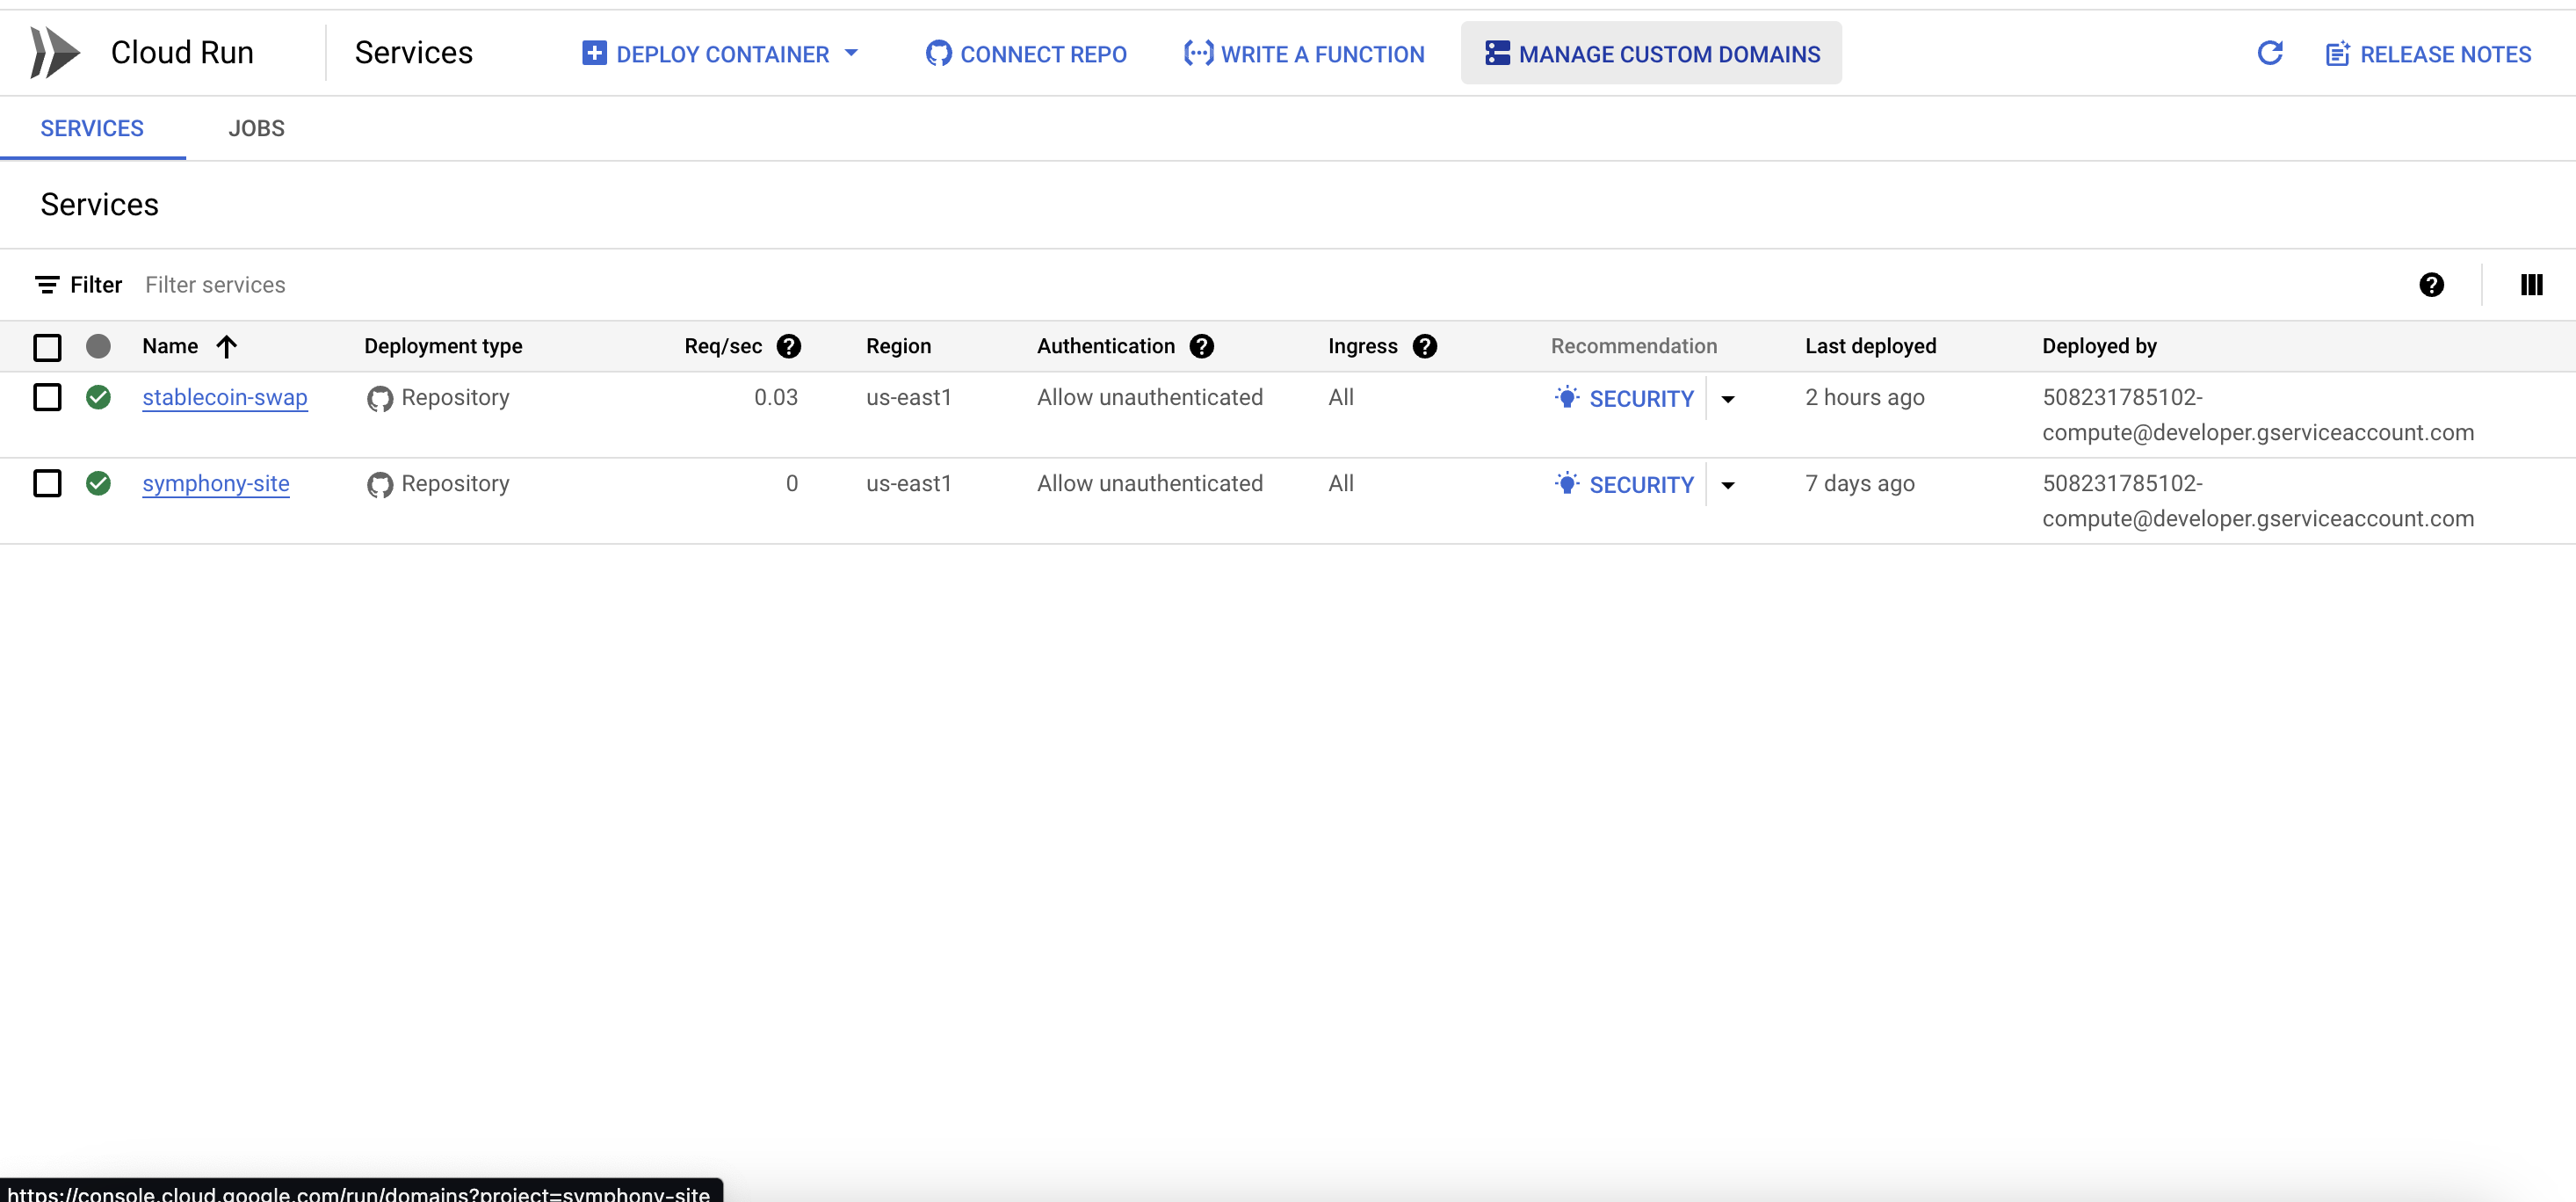Screen dimensions: 2576x1202
Task: Select the Services tab
Action: pos(92,128)
